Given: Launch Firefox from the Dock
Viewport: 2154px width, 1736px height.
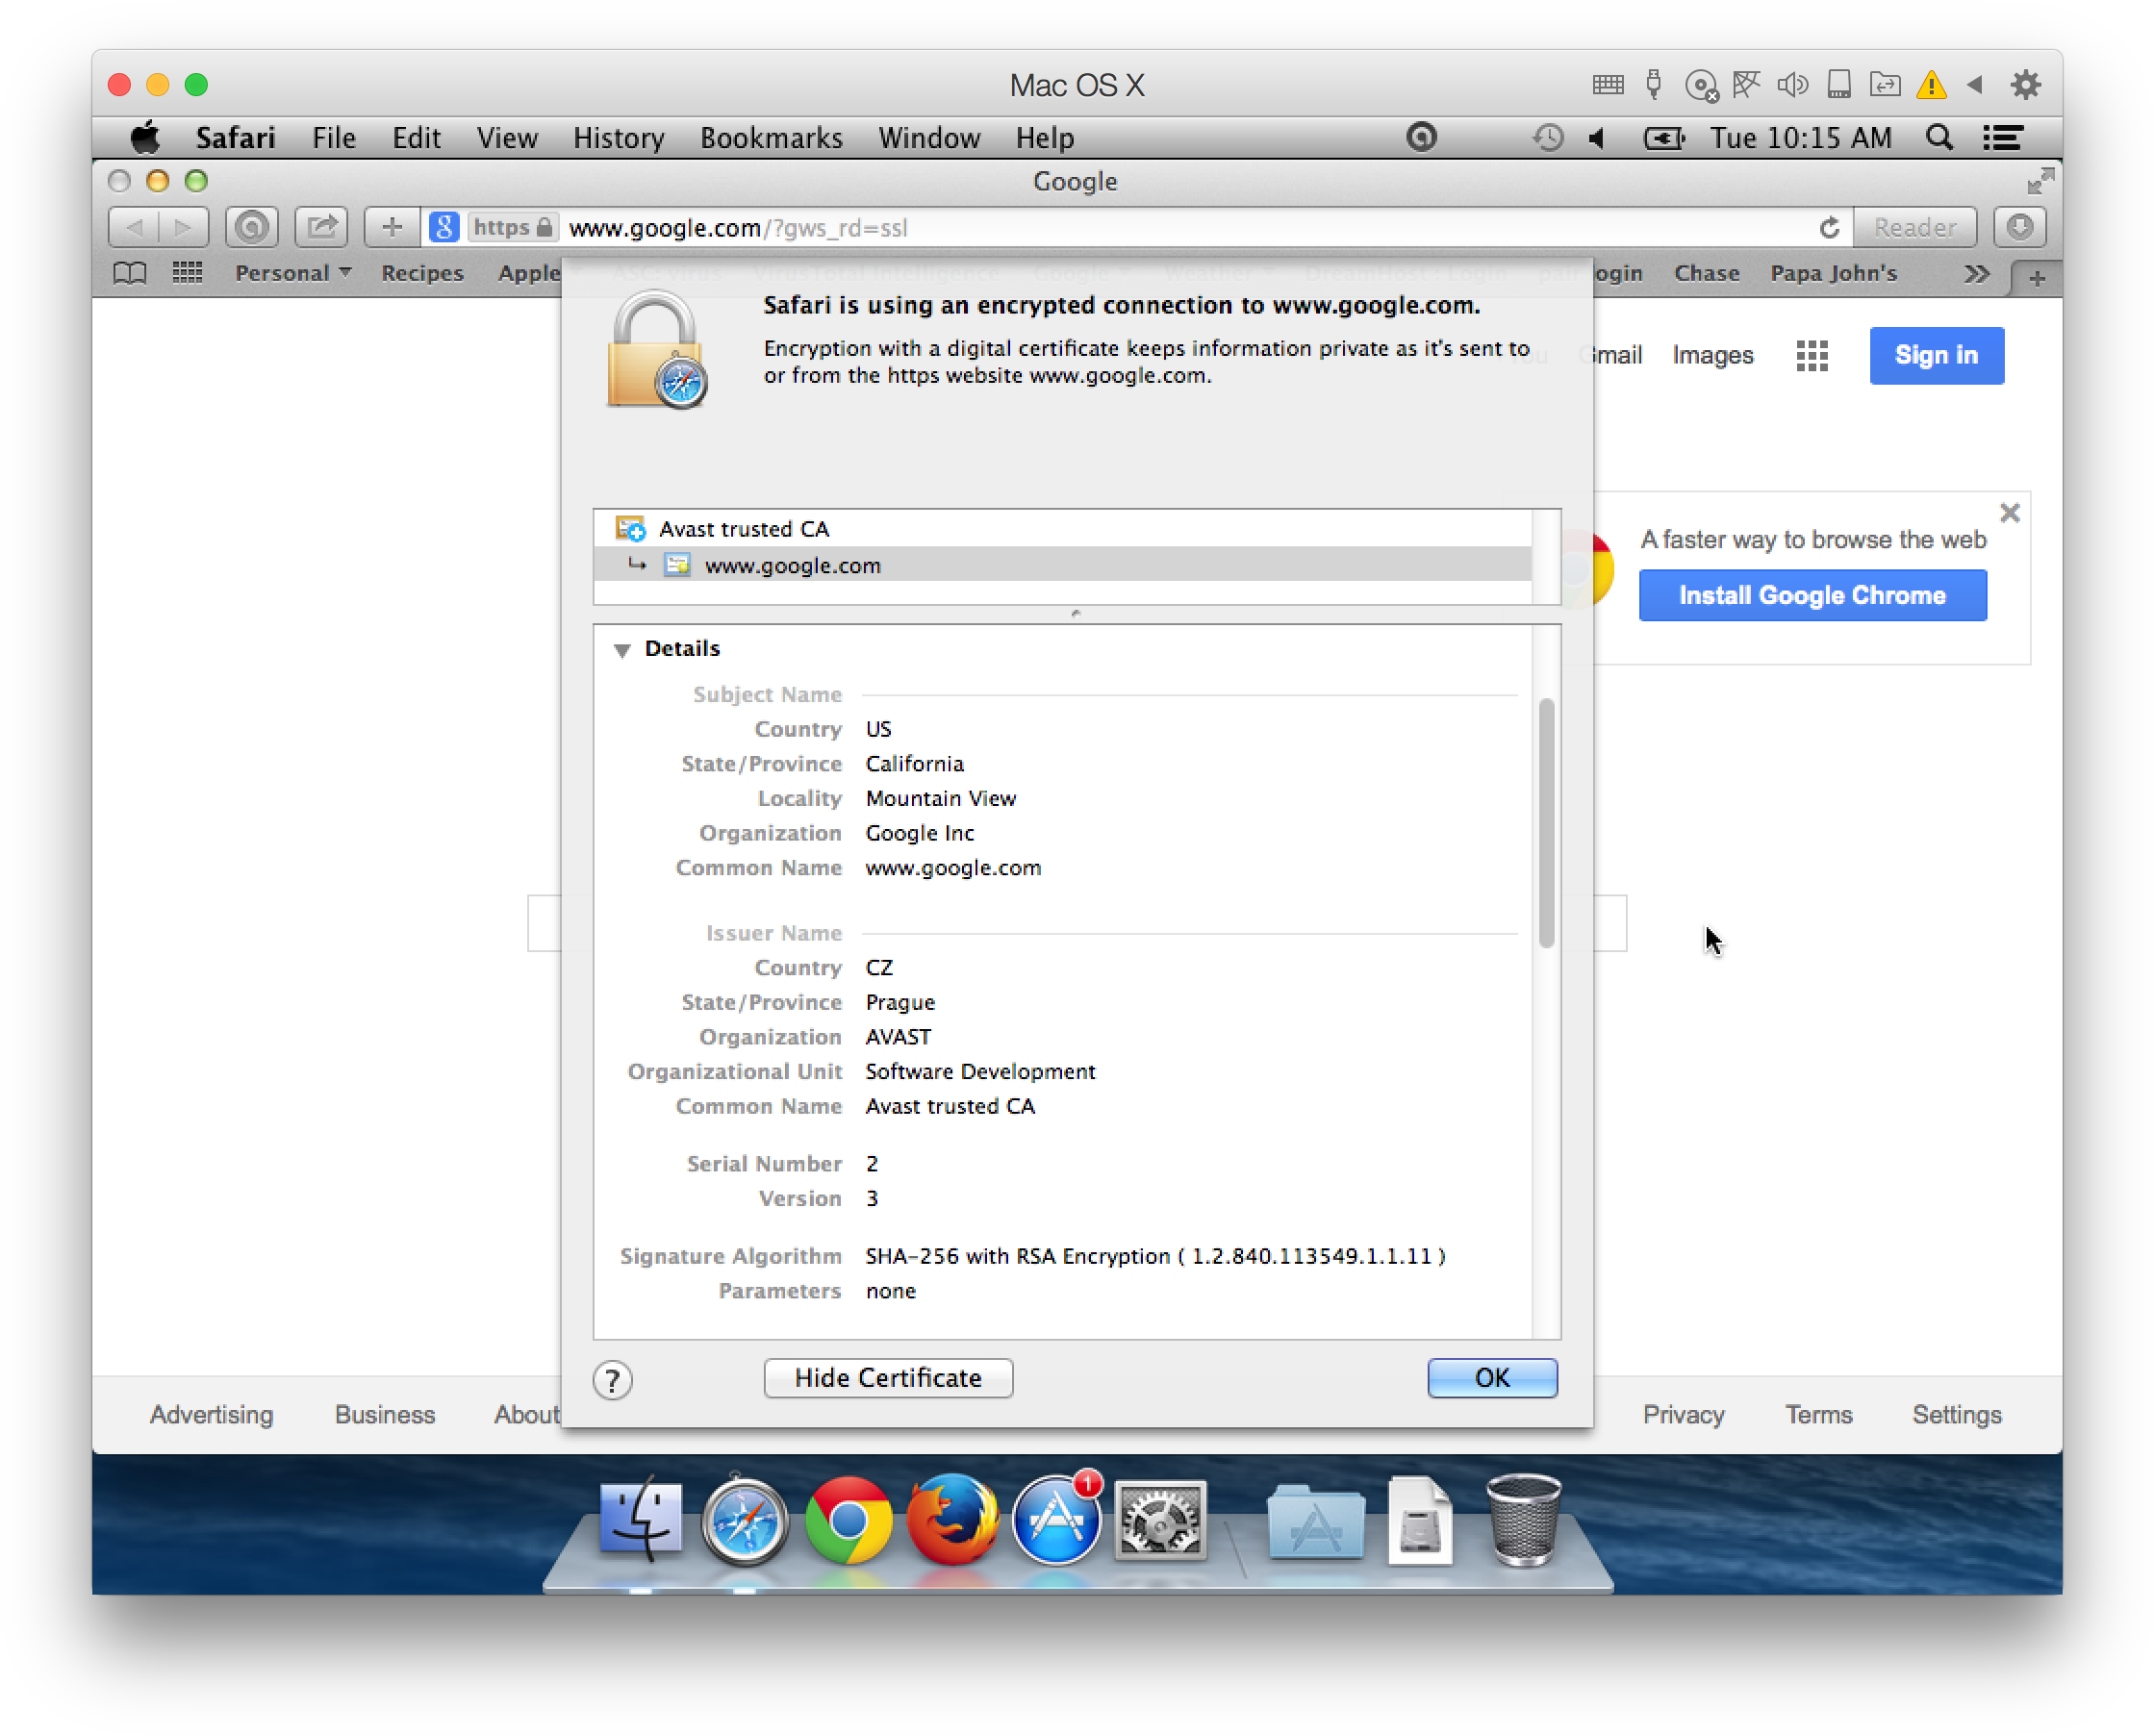Looking at the screenshot, I should coord(954,1519).
